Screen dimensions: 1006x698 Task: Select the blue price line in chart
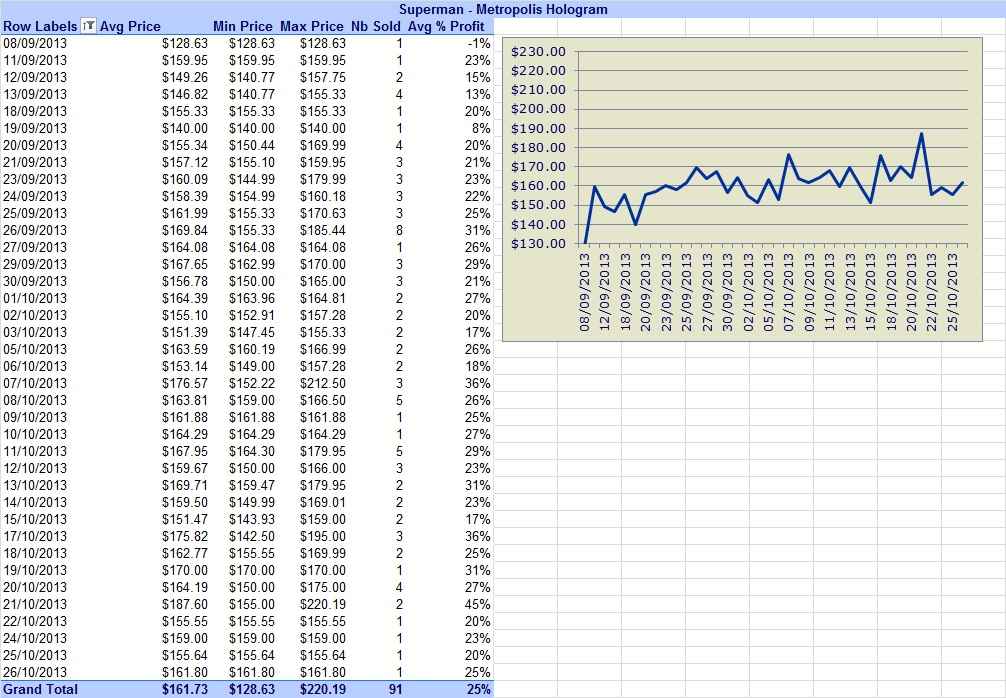pyautogui.click(x=774, y=182)
